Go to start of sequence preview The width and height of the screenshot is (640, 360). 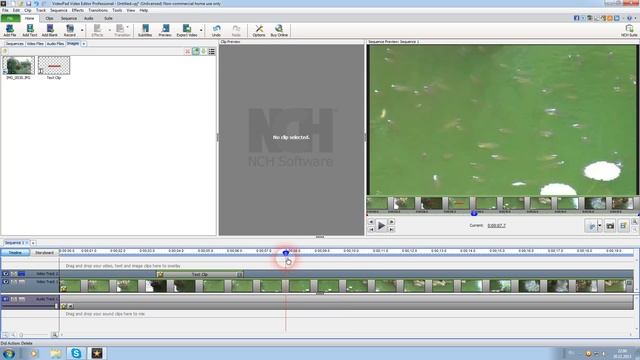371,229
